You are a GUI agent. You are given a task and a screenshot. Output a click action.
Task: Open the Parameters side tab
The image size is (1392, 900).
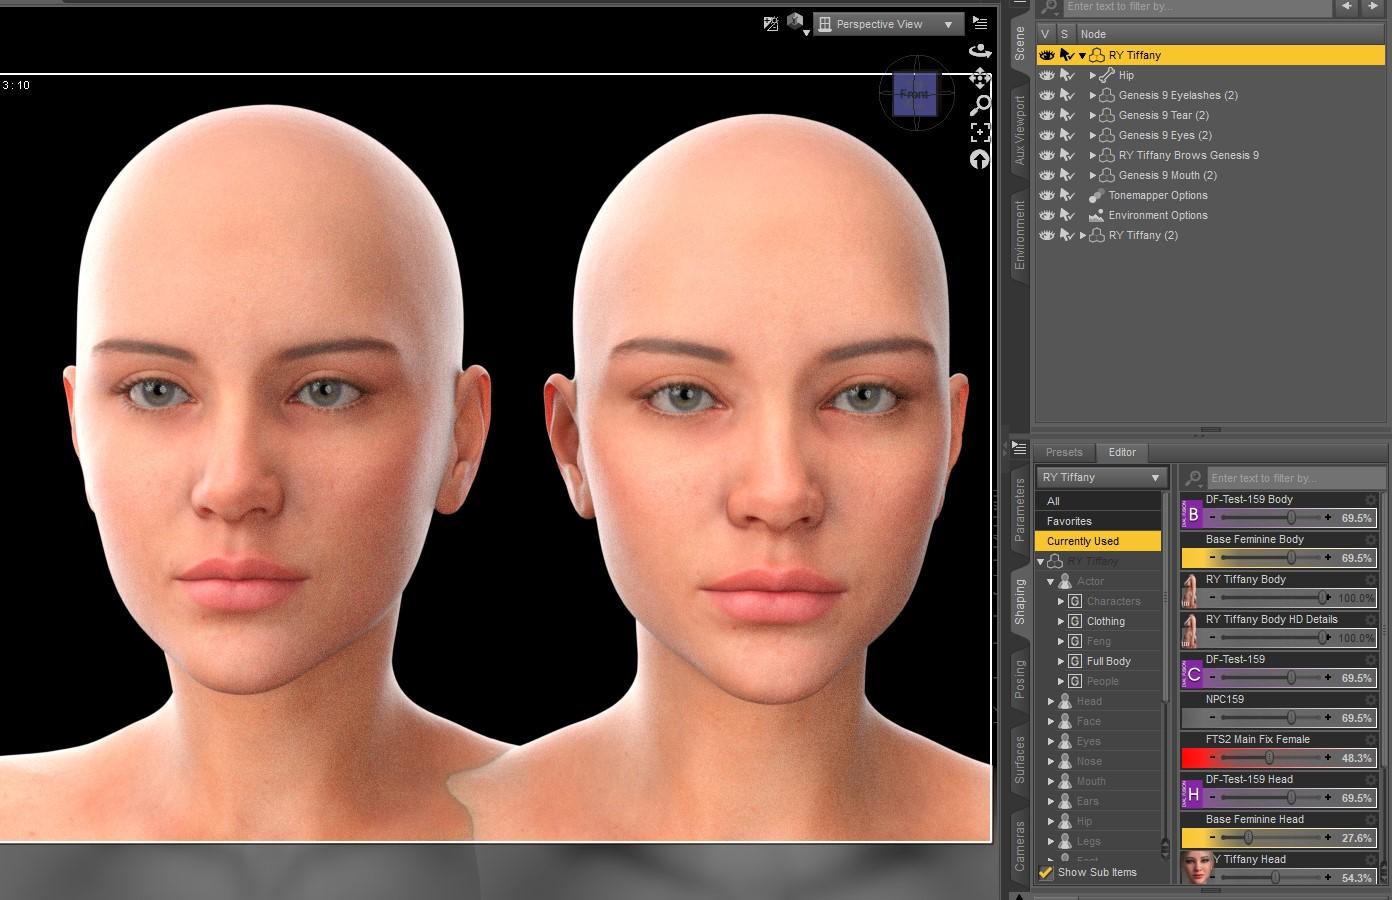tap(1020, 510)
